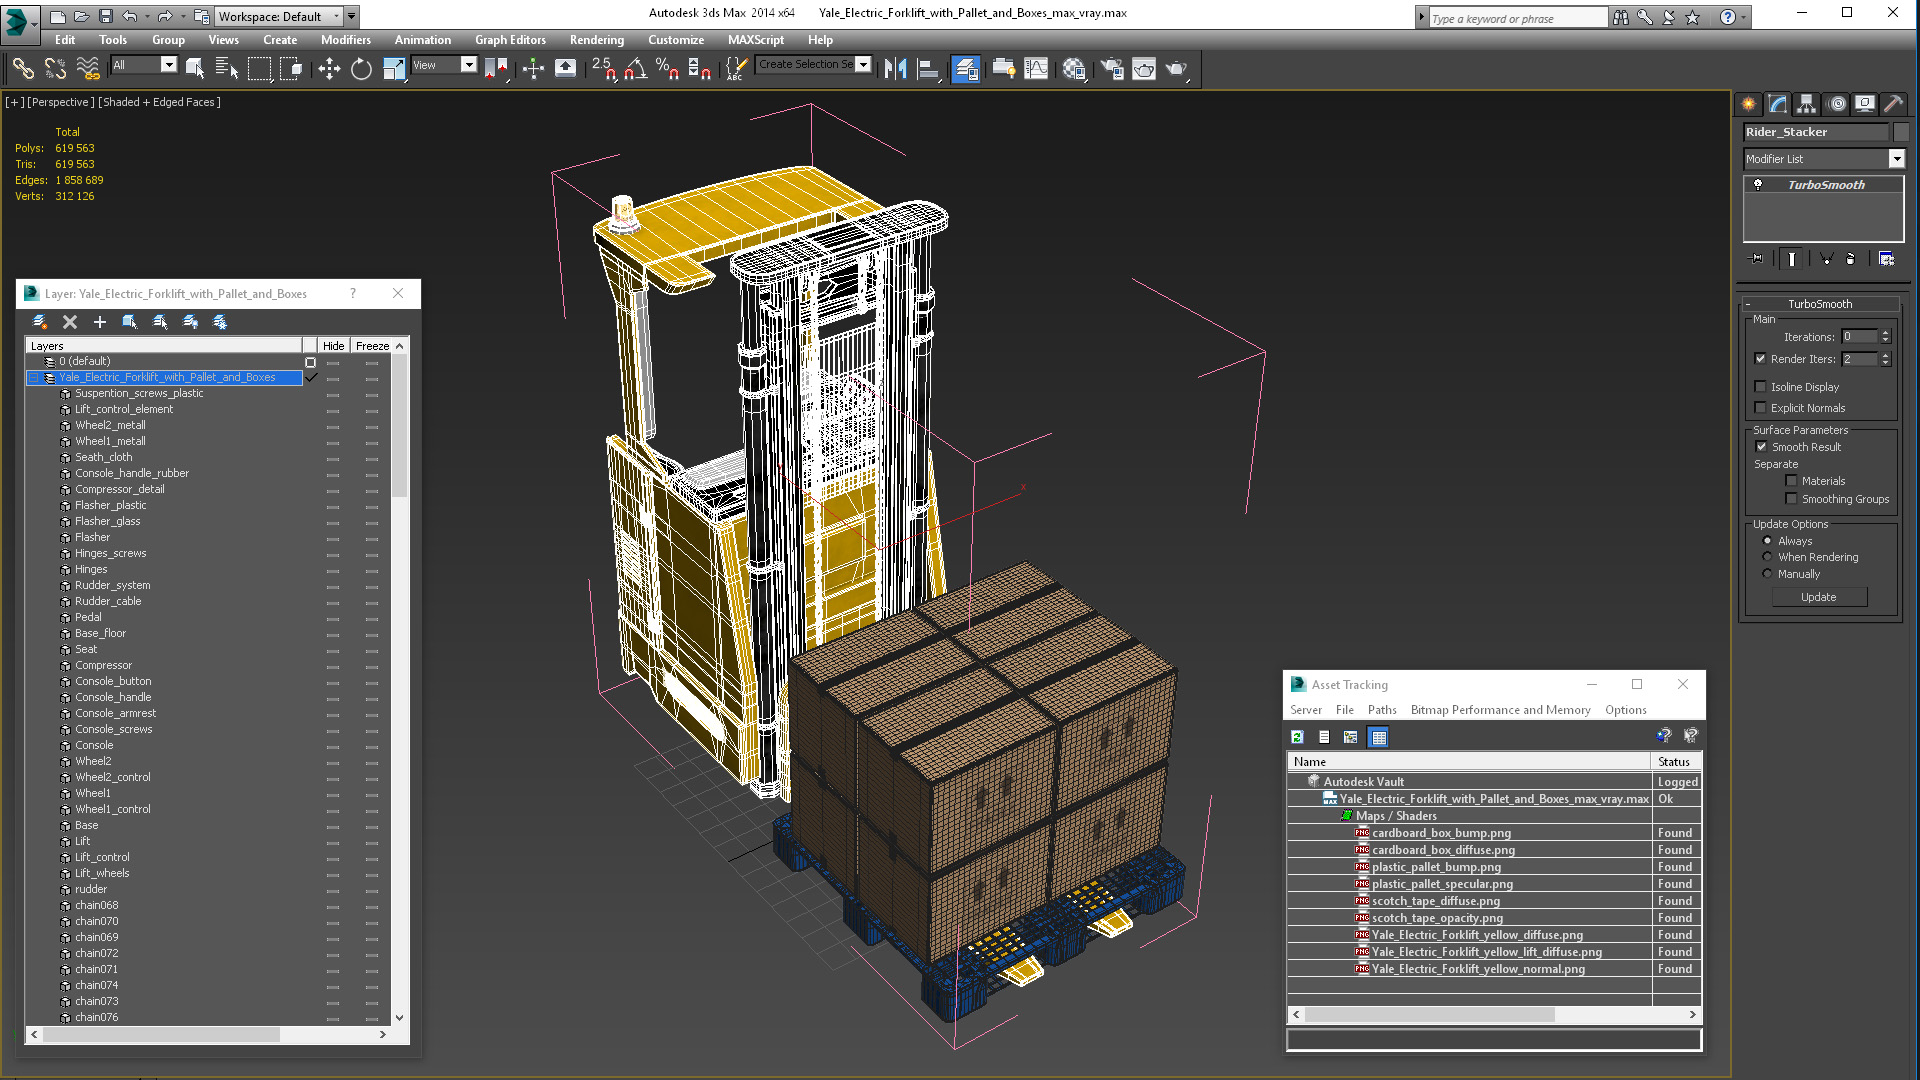The height and width of the screenshot is (1080, 1920).
Task: Switch to the Utilities command panel
Action: [x=1893, y=103]
